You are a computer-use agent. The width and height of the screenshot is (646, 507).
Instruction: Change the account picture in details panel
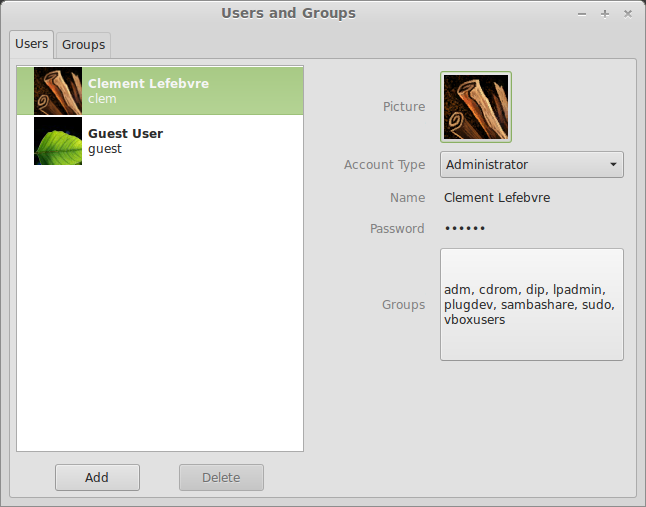point(476,107)
